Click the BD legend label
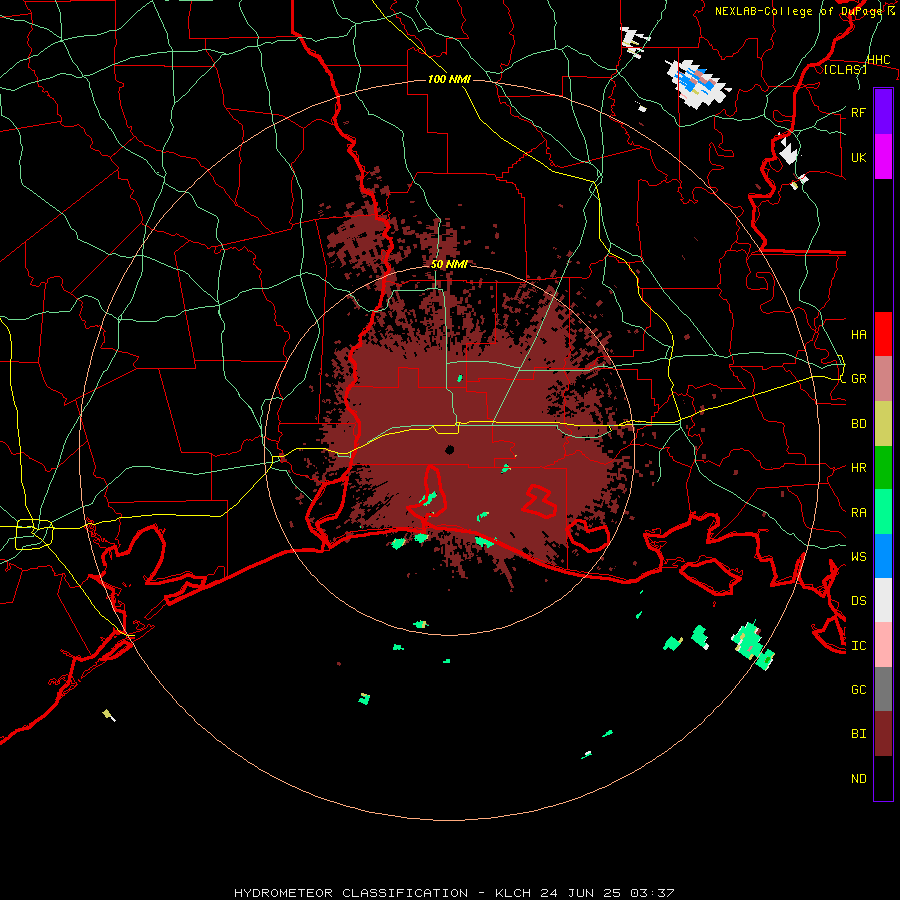Viewport: 900px width, 900px height. [859, 424]
